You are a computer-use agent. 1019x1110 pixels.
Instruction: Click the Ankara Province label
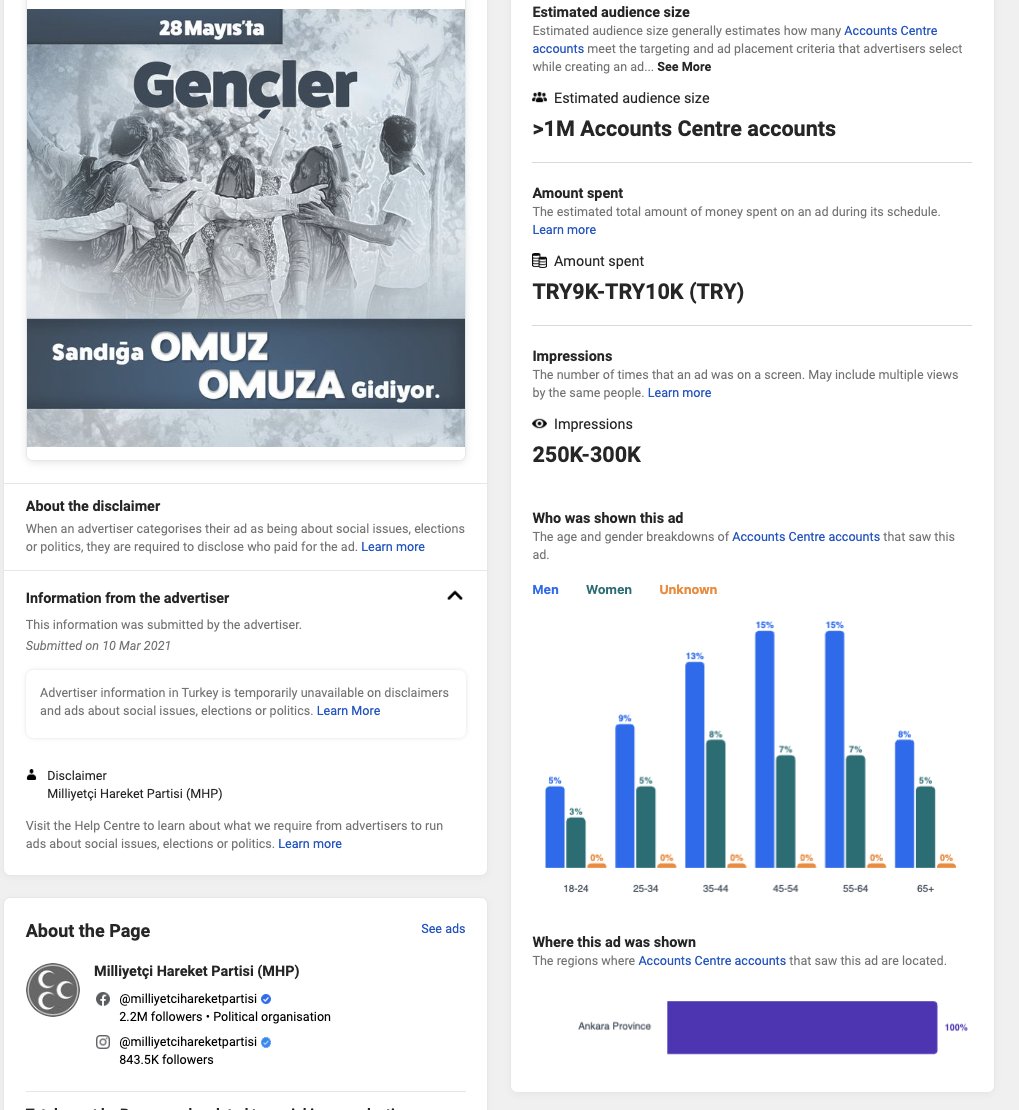(614, 1026)
